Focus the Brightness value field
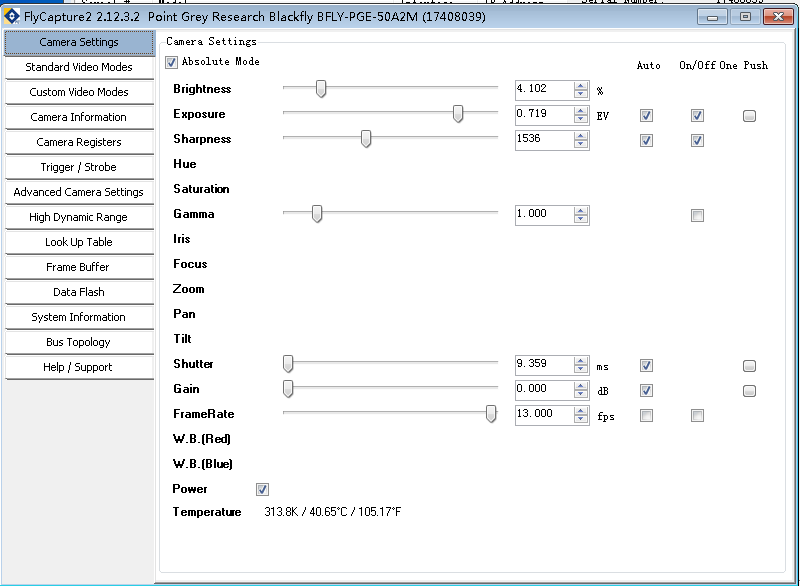 pyautogui.click(x=544, y=90)
